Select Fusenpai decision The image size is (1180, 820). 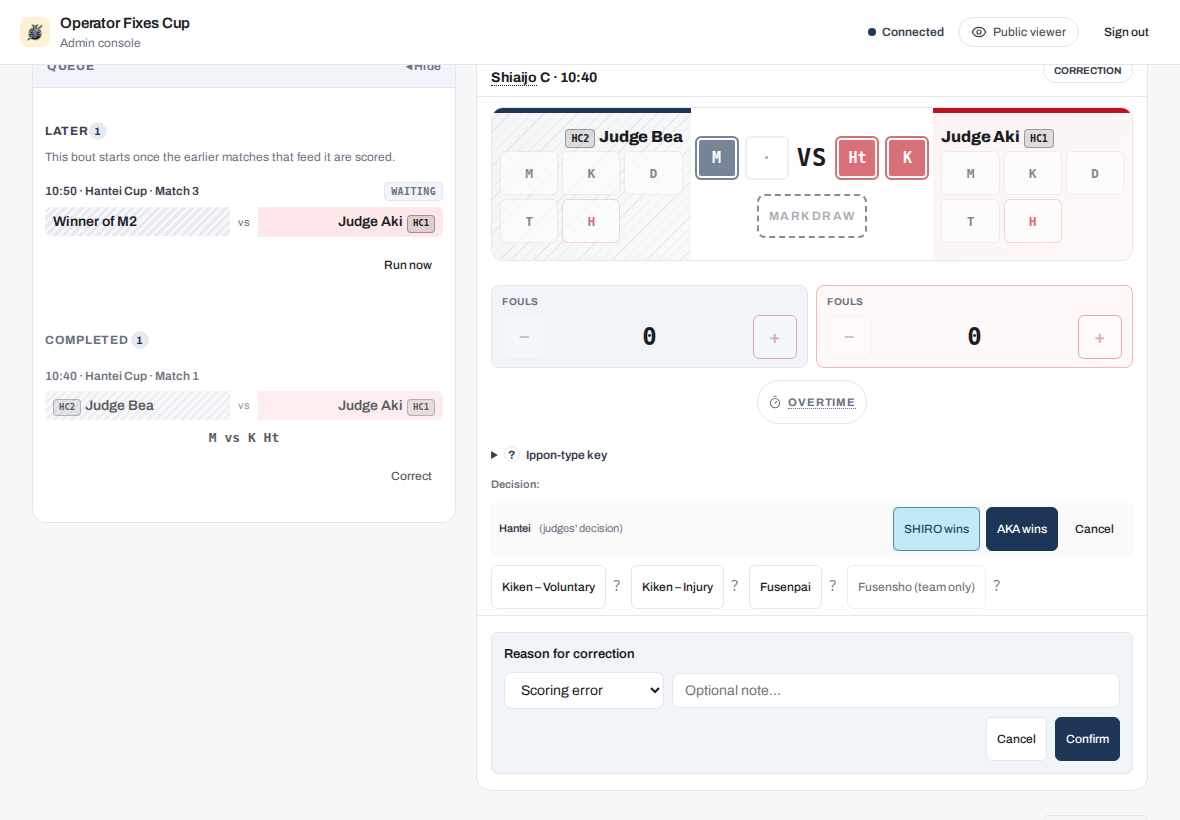(785, 587)
